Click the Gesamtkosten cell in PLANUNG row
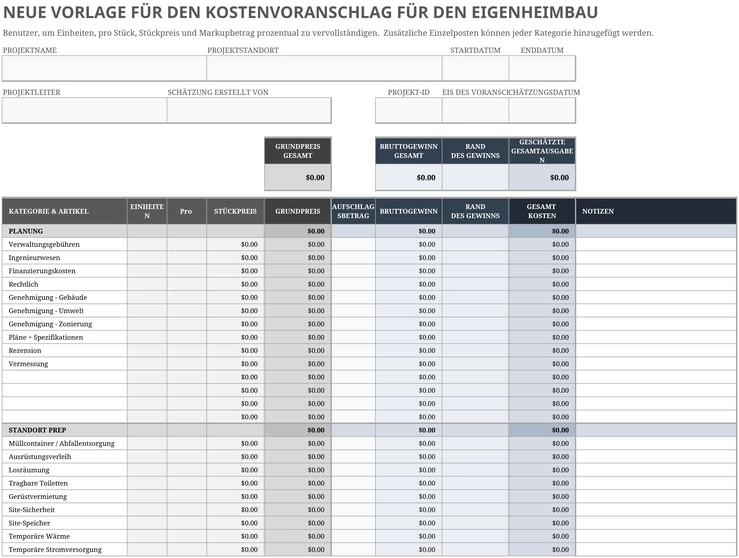 (x=542, y=231)
